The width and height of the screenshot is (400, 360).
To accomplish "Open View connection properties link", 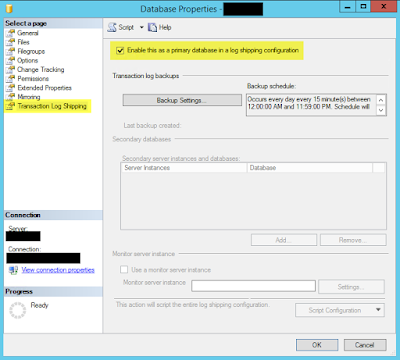I will click(58, 270).
